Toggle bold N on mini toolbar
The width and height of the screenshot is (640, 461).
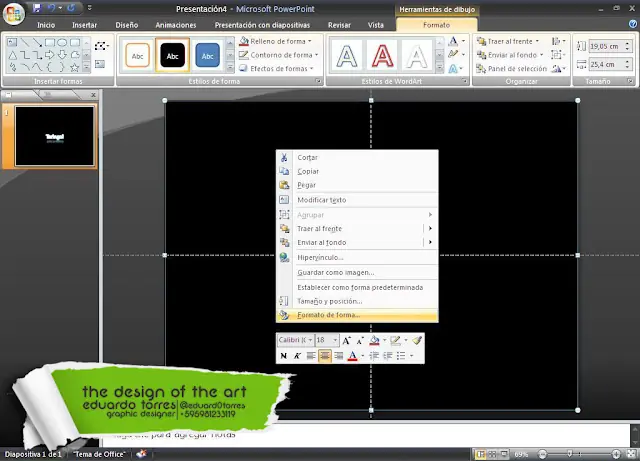[x=284, y=356]
